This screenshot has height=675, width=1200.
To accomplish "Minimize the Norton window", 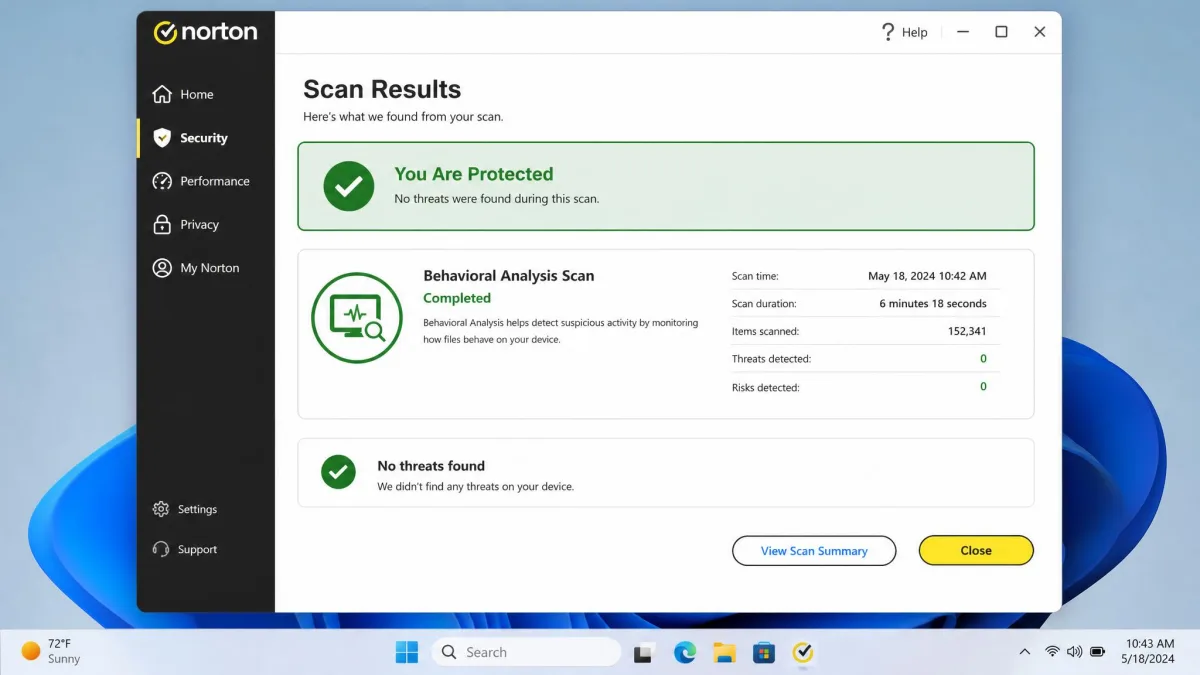I will pyautogui.click(x=963, y=32).
